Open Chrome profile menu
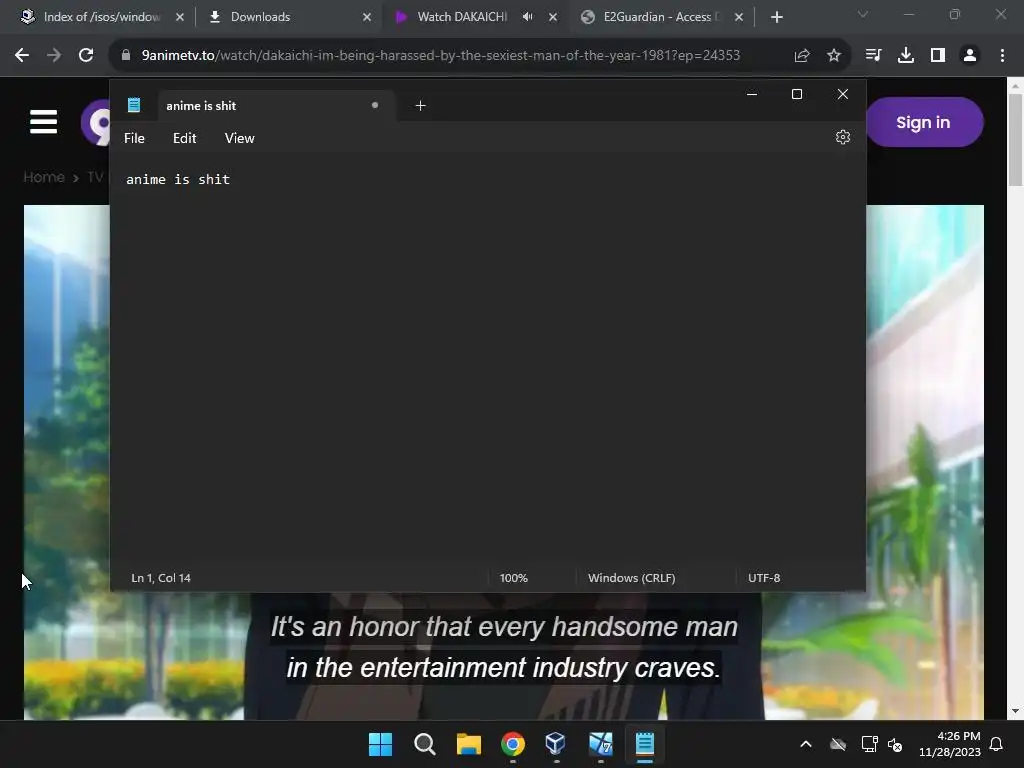The width and height of the screenshot is (1024, 768). 970,56
